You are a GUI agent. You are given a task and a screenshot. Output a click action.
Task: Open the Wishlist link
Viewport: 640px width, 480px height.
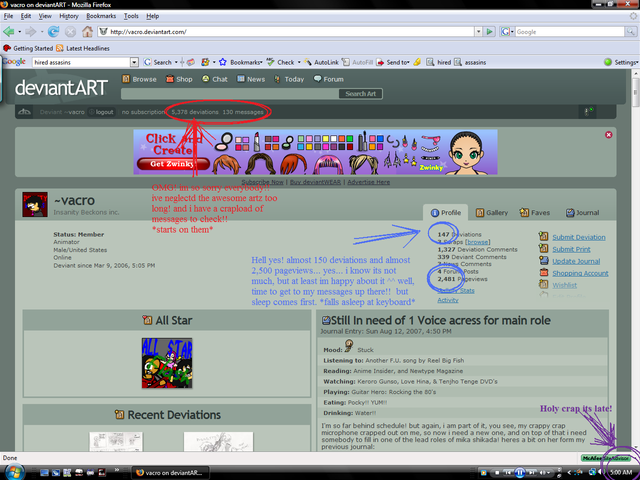(x=564, y=285)
